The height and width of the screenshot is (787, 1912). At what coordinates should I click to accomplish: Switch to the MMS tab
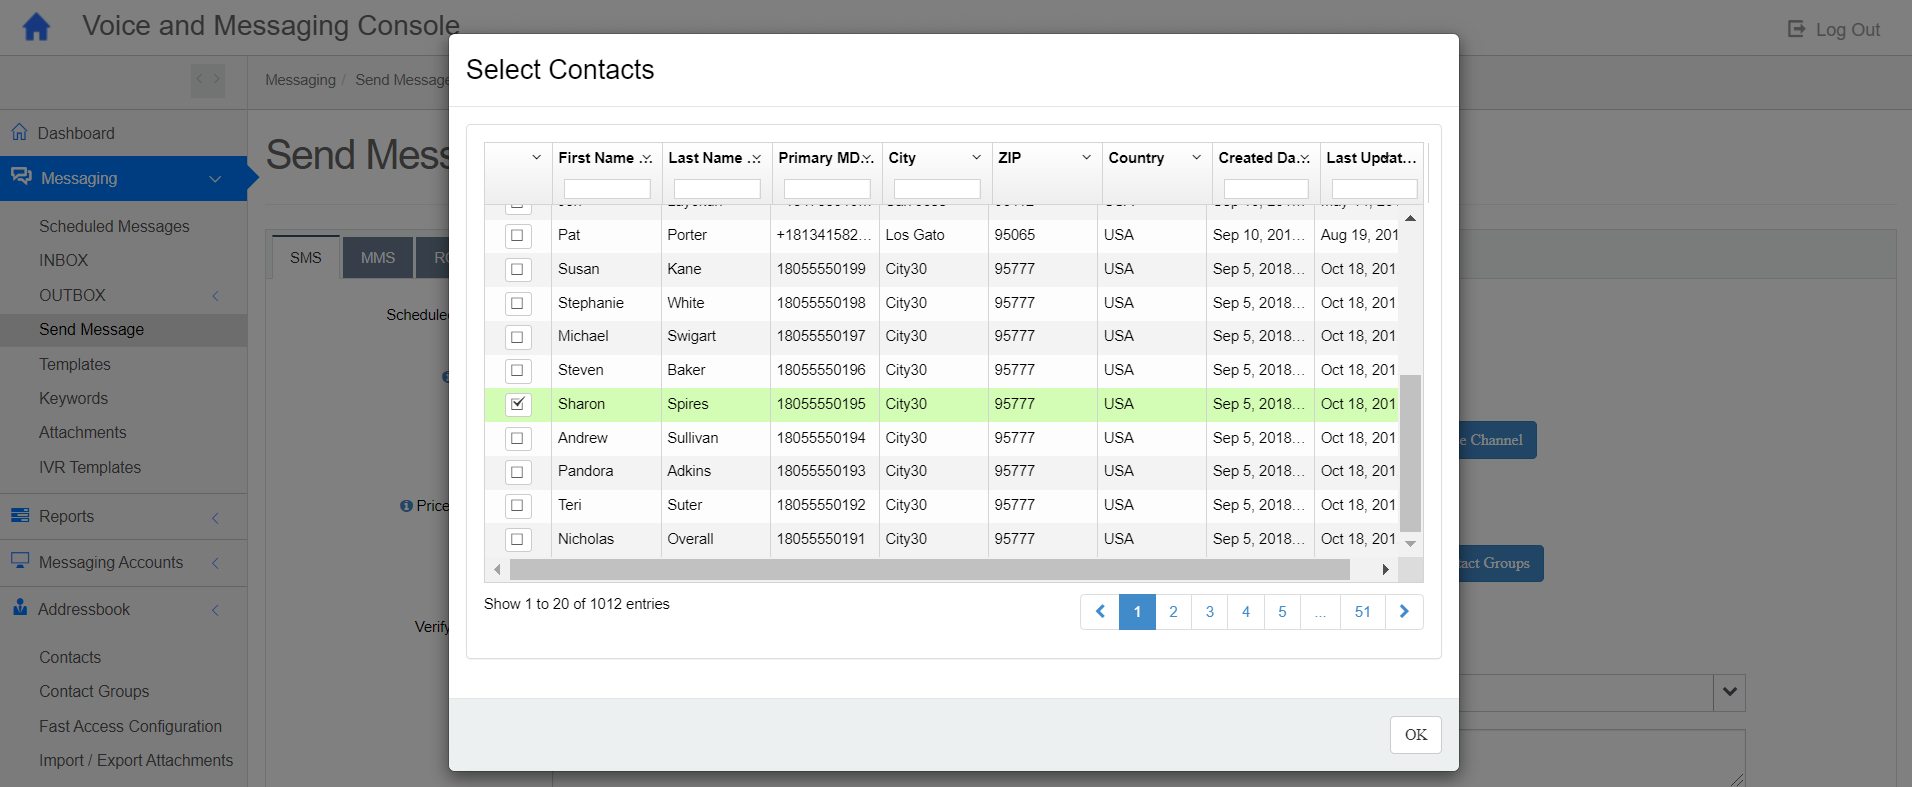(377, 258)
